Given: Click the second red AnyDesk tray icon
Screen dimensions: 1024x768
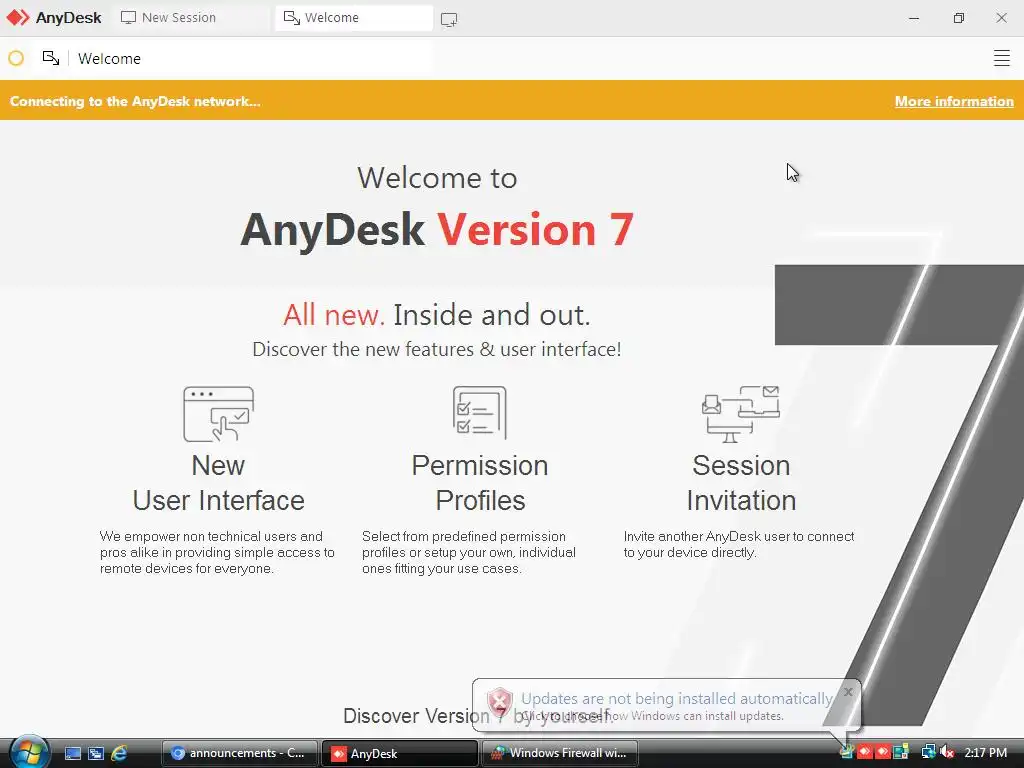Looking at the screenshot, I should (x=882, y=752).
